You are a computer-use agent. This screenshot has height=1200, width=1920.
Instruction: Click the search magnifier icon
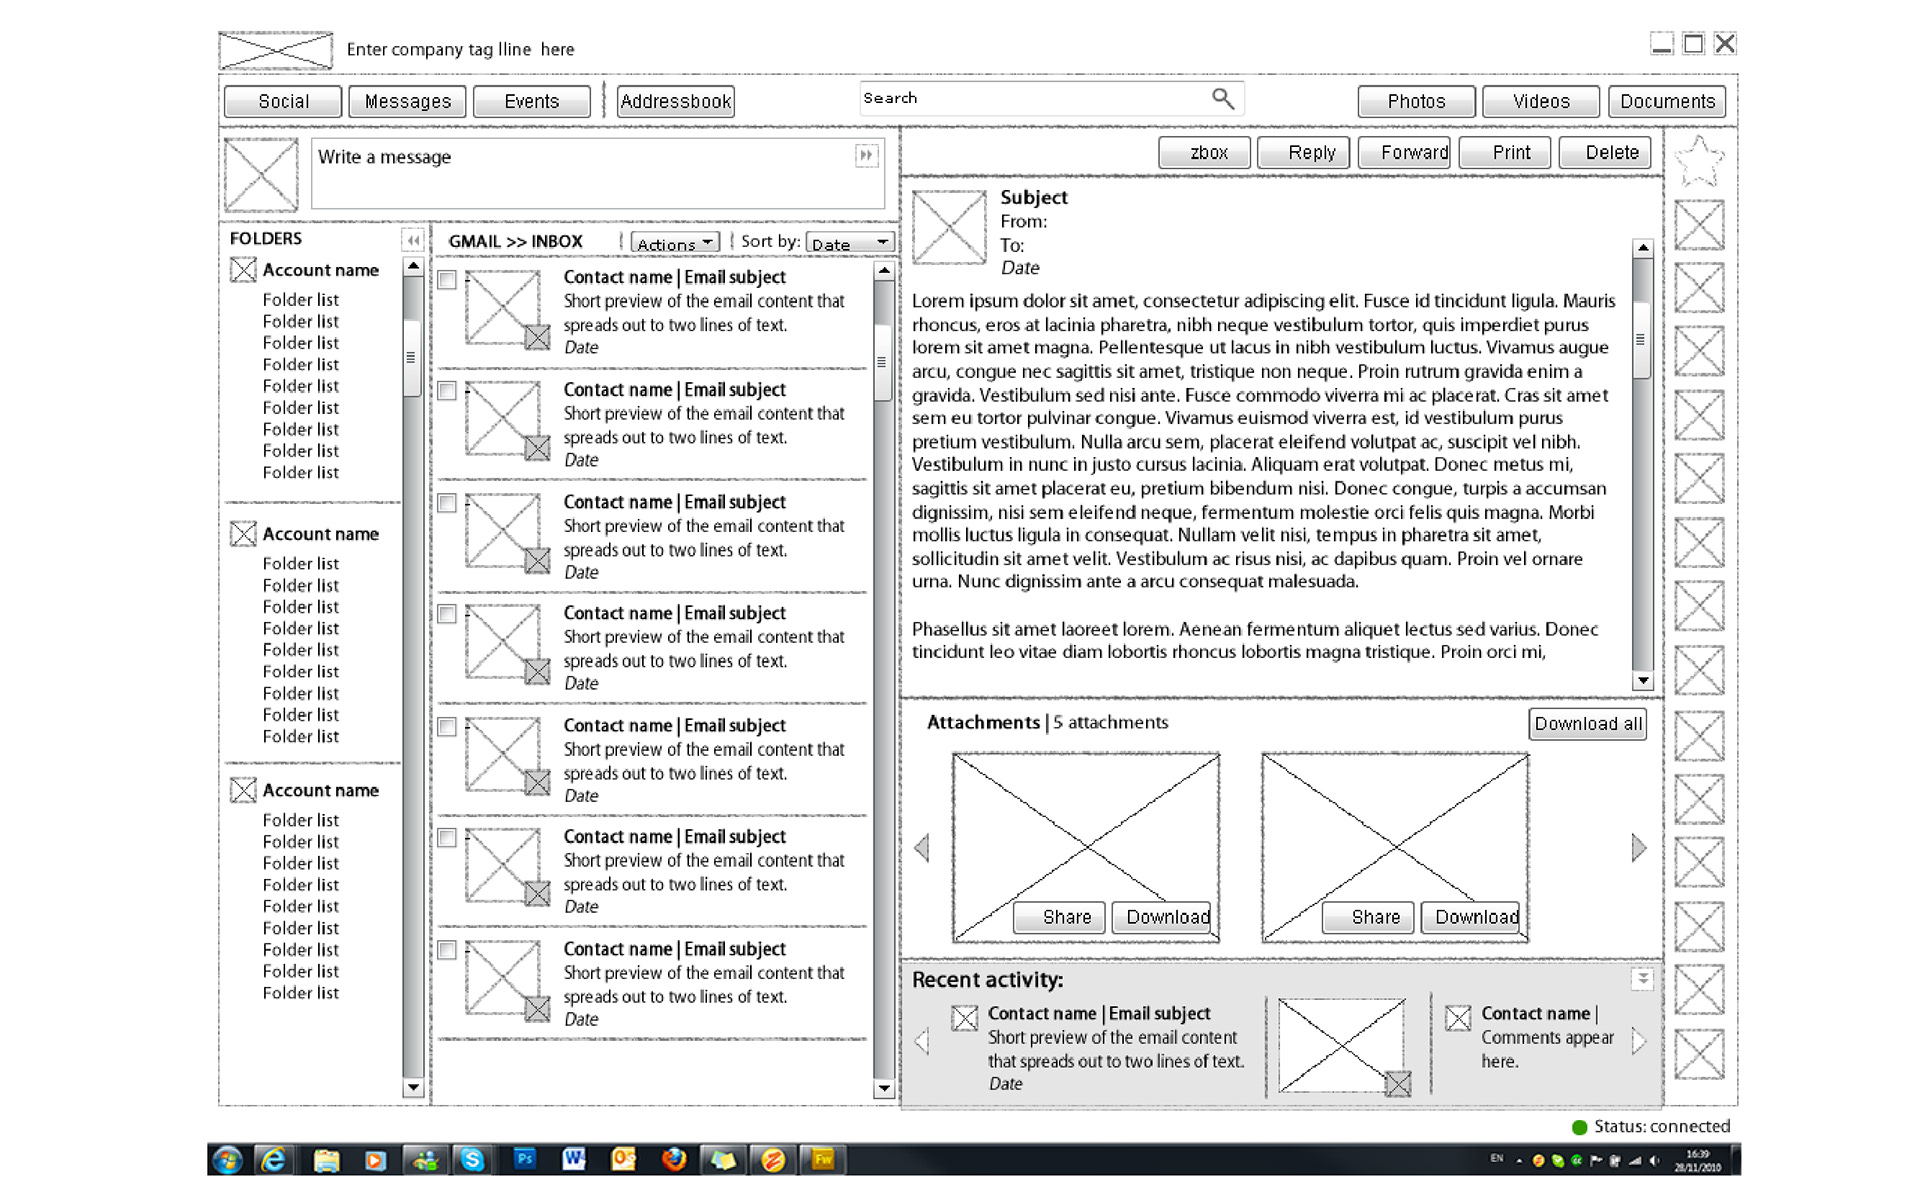pos(1222,98)
